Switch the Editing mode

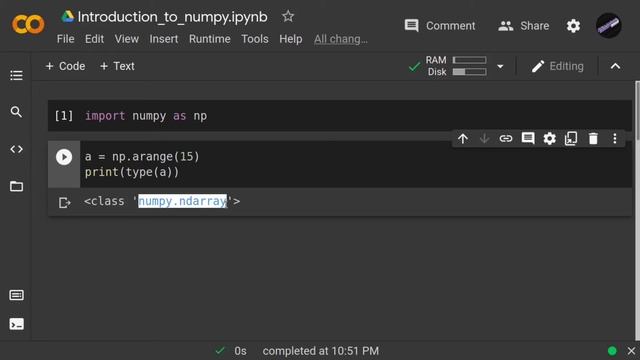558,66
